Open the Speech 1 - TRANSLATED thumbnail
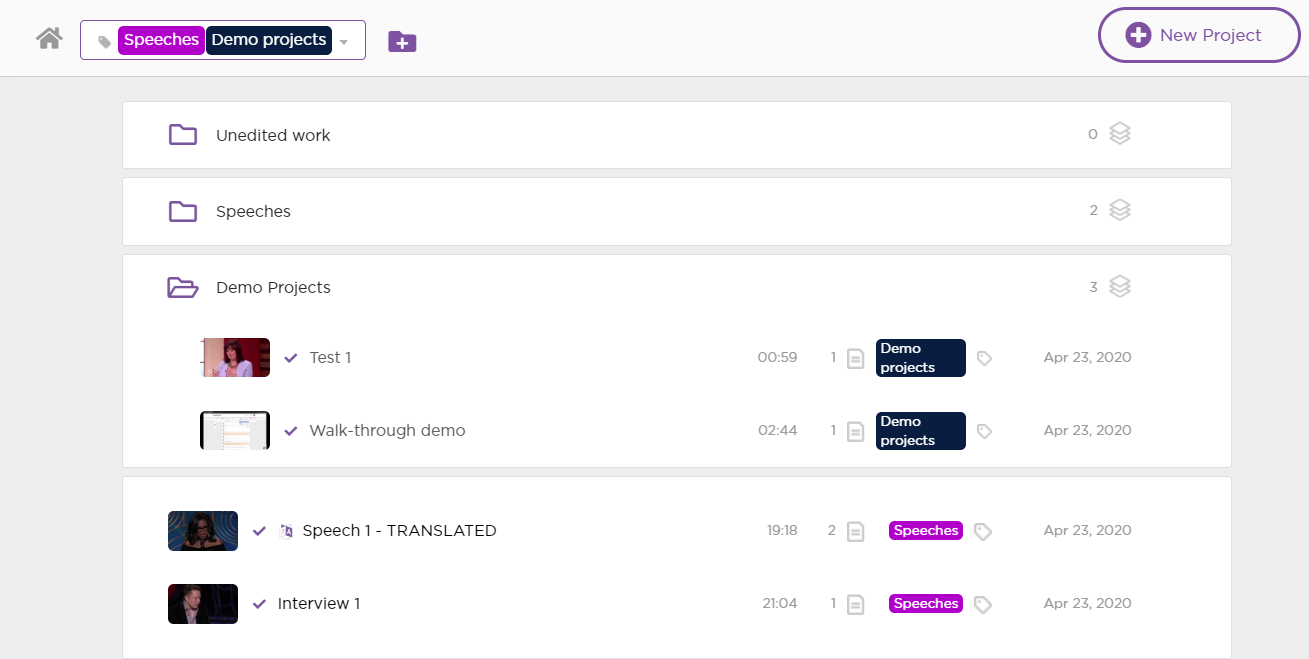Screen dimensions: 1309x659 coord(203,531)
